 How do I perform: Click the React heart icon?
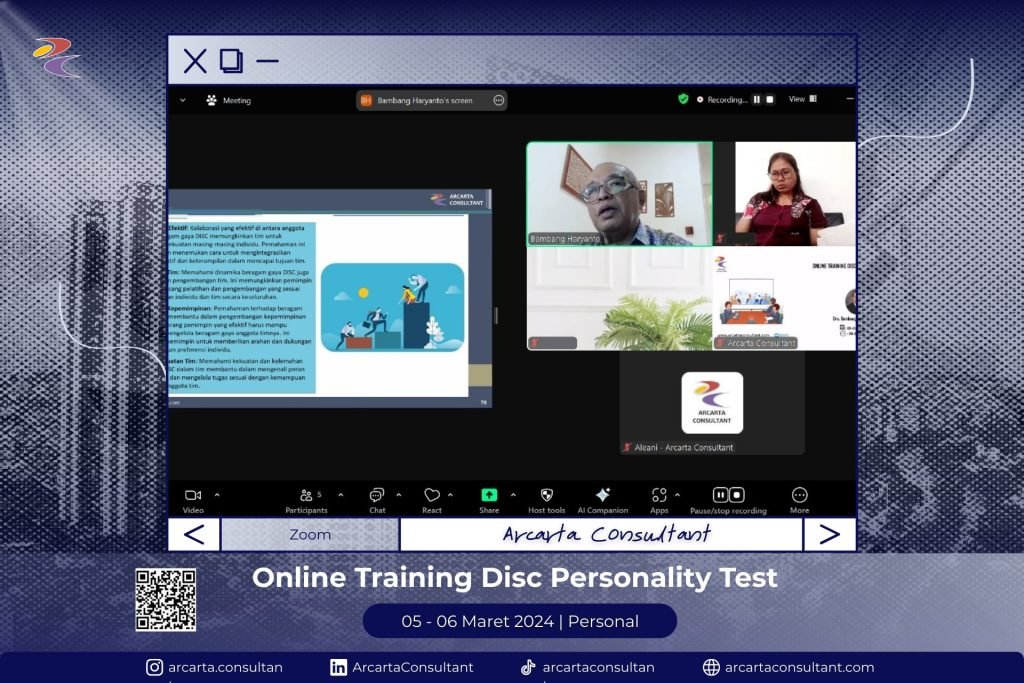point(432,496)
